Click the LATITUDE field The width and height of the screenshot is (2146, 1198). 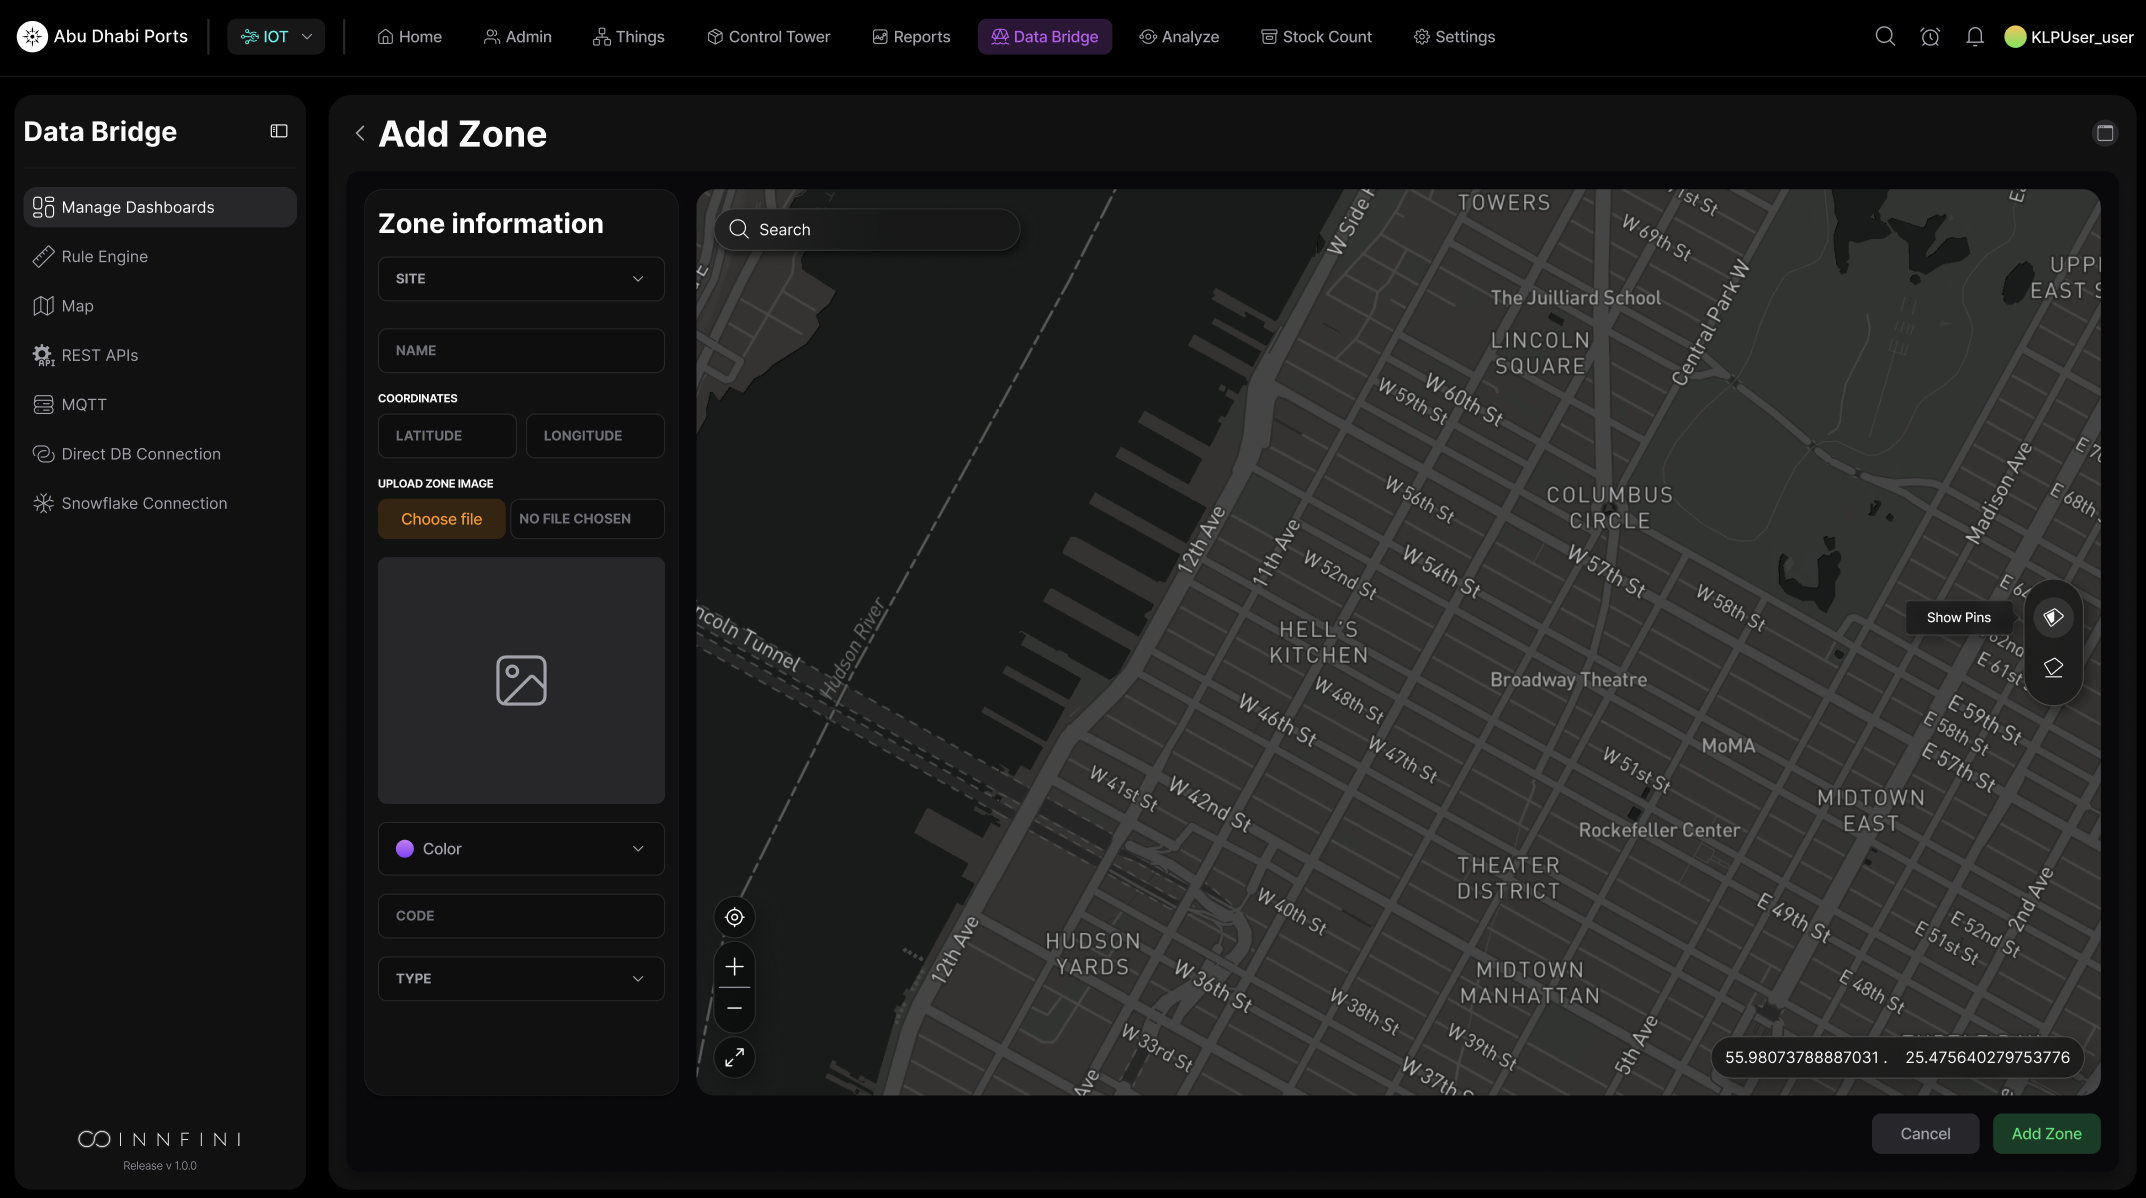(447, 436)
